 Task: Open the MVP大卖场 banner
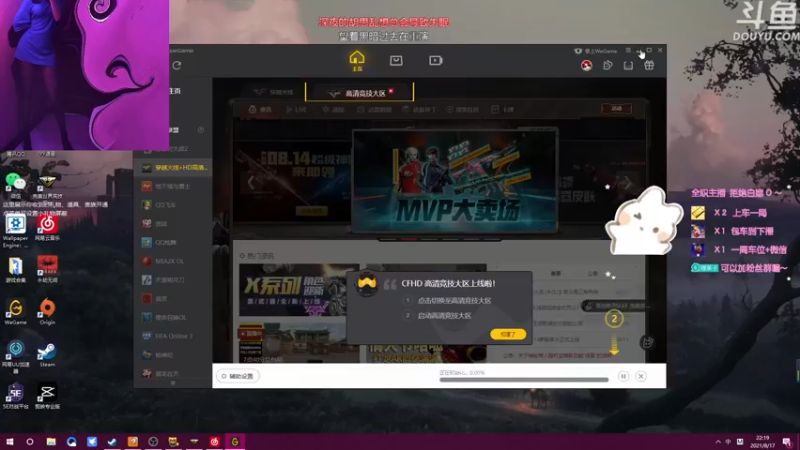455,181
